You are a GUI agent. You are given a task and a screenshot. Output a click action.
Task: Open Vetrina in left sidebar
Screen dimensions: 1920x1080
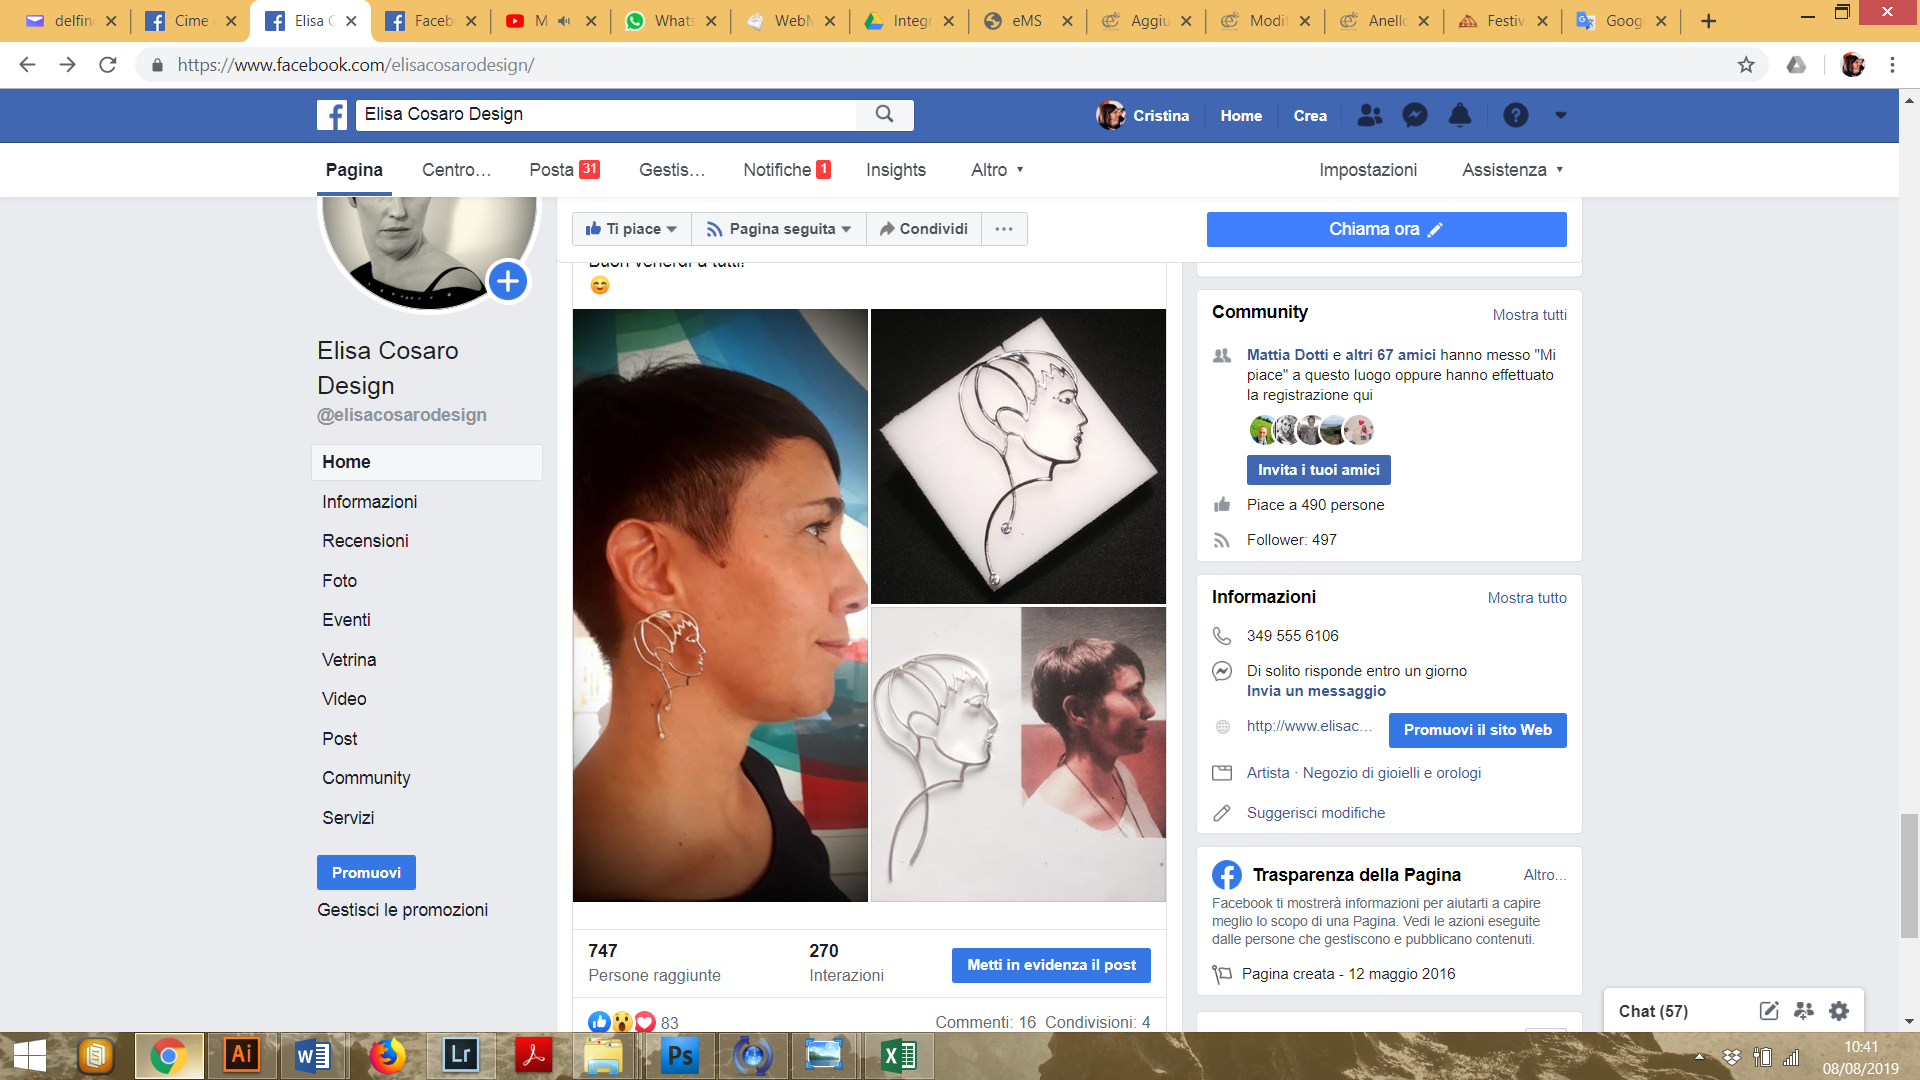tap(349, 660)
